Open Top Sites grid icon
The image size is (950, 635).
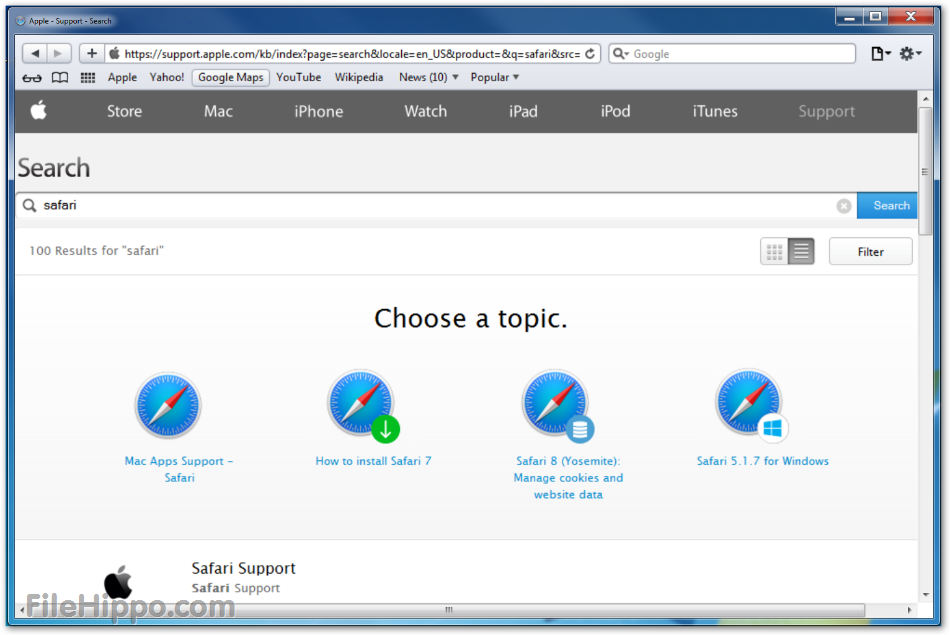(88, 78)
